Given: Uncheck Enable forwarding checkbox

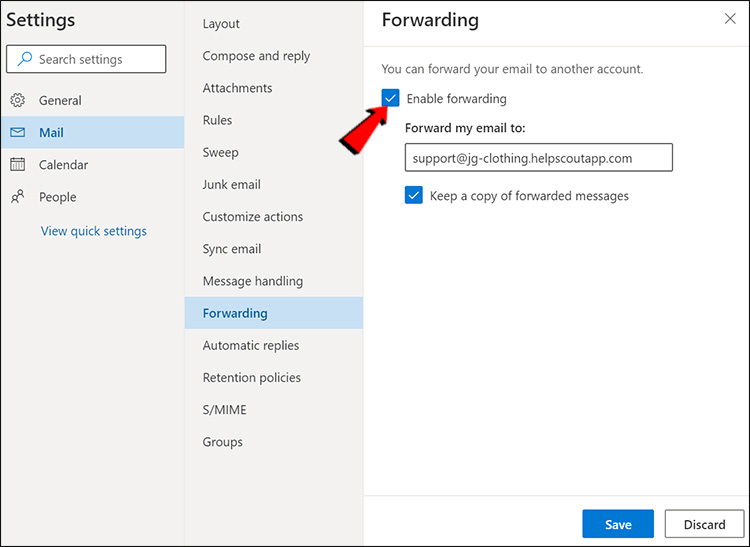Looking at the screenshot, I should 391,98.
